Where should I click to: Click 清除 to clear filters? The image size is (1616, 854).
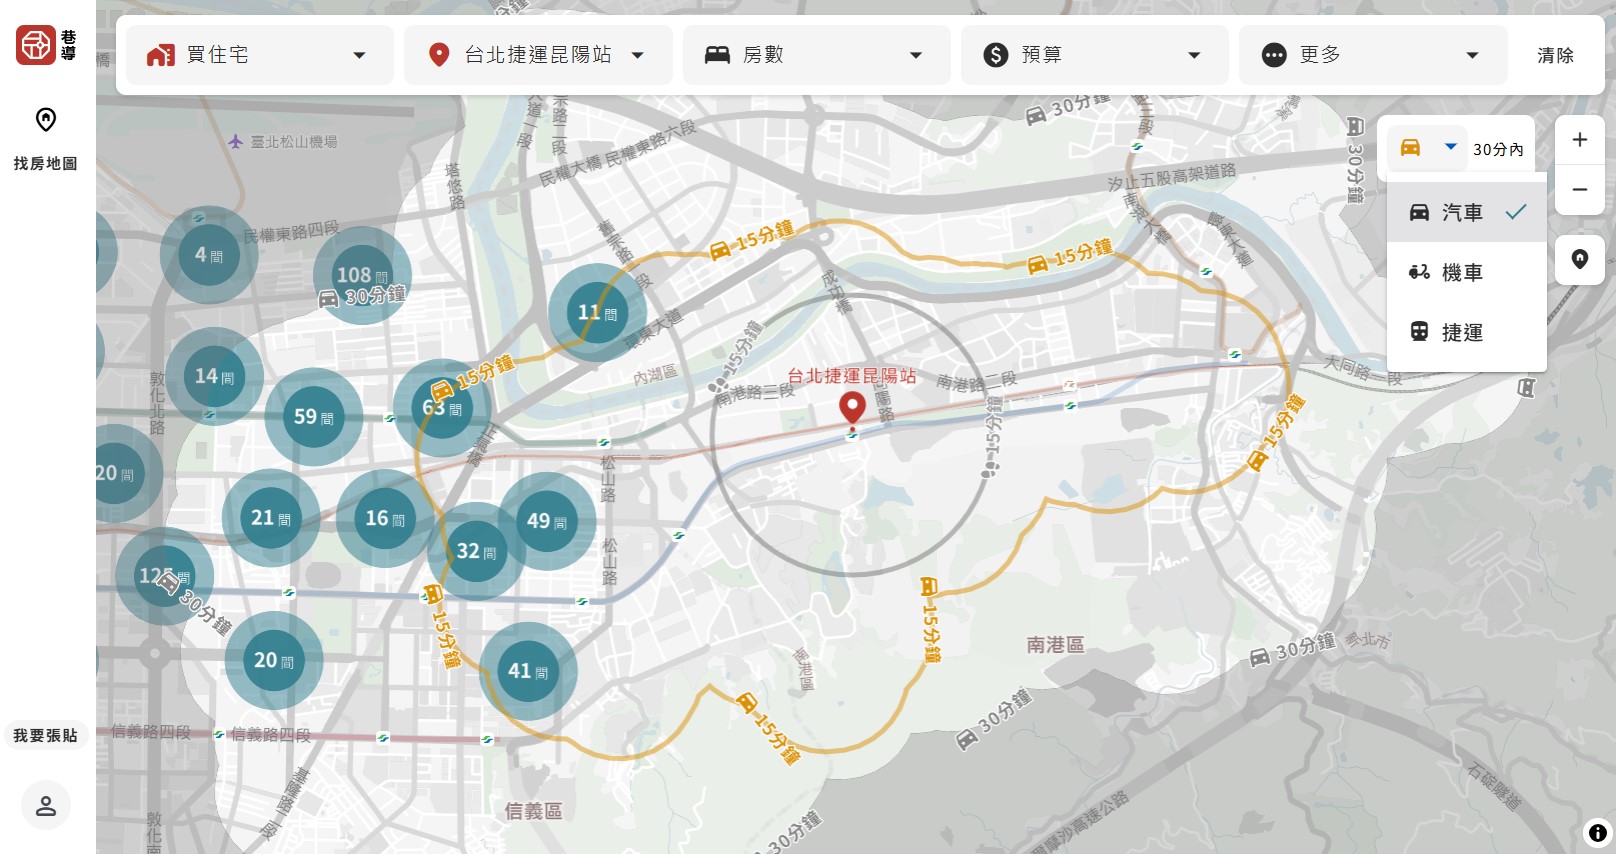pyautogui.click(x=1555, y=55)
